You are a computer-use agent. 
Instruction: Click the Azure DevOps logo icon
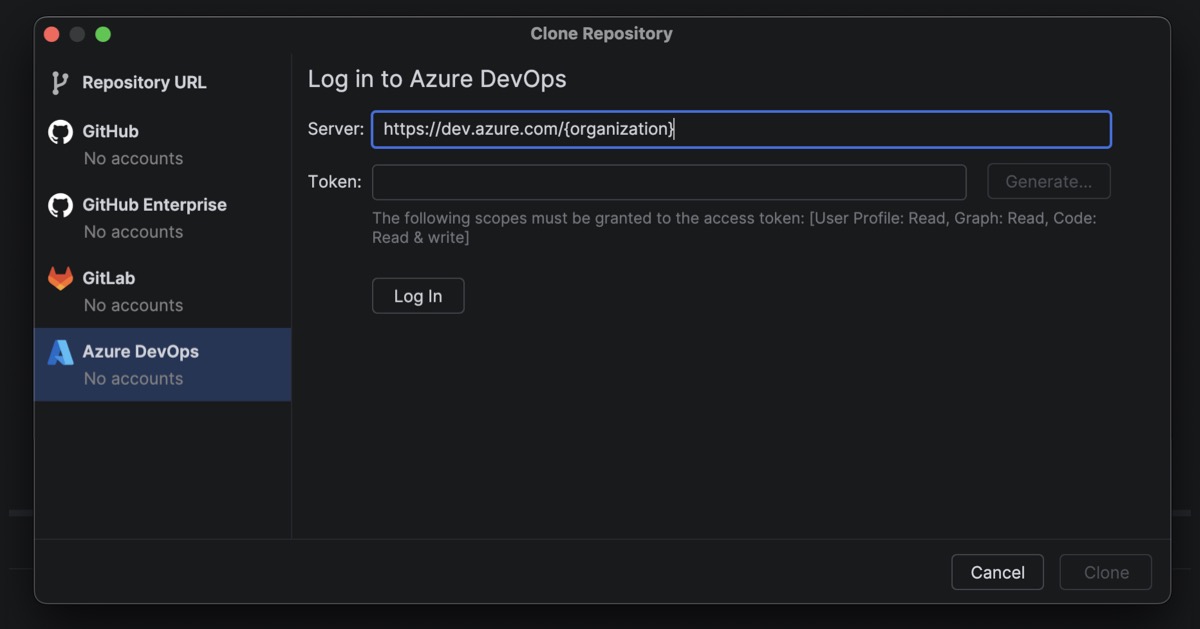[61, 352]
